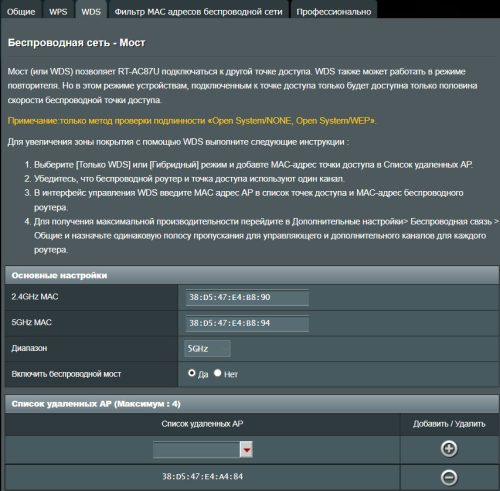Select Нет to disable wireless bridge
This screenshot has width=500, height=491.
tap(218, 373)
